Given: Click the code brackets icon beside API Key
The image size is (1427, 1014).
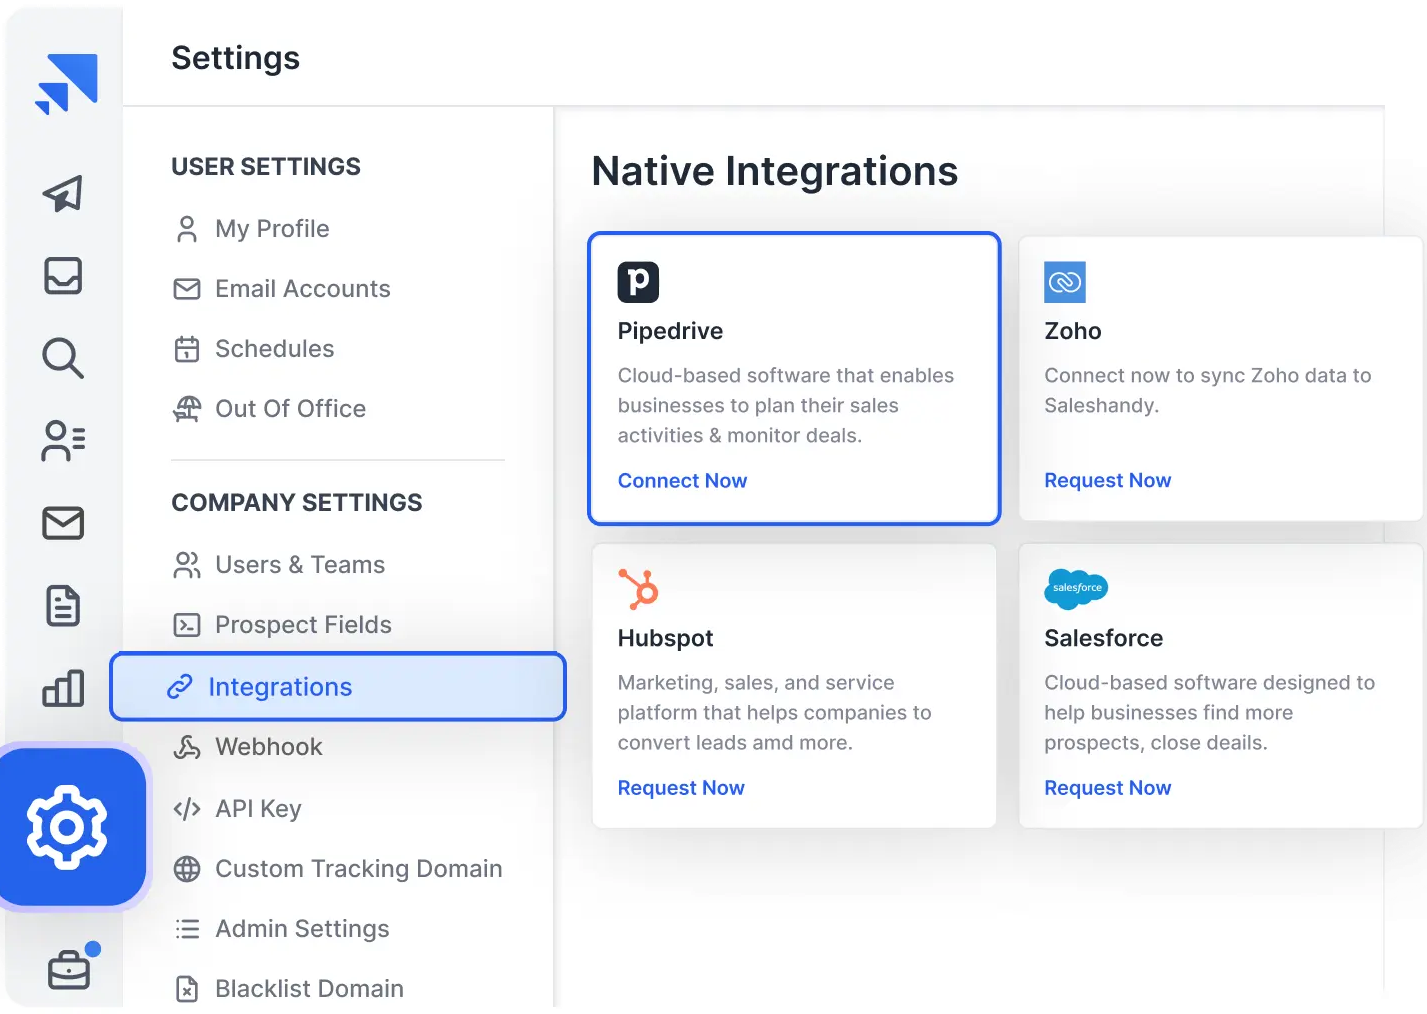Looking at the screenshot, I should click(187, 809).
